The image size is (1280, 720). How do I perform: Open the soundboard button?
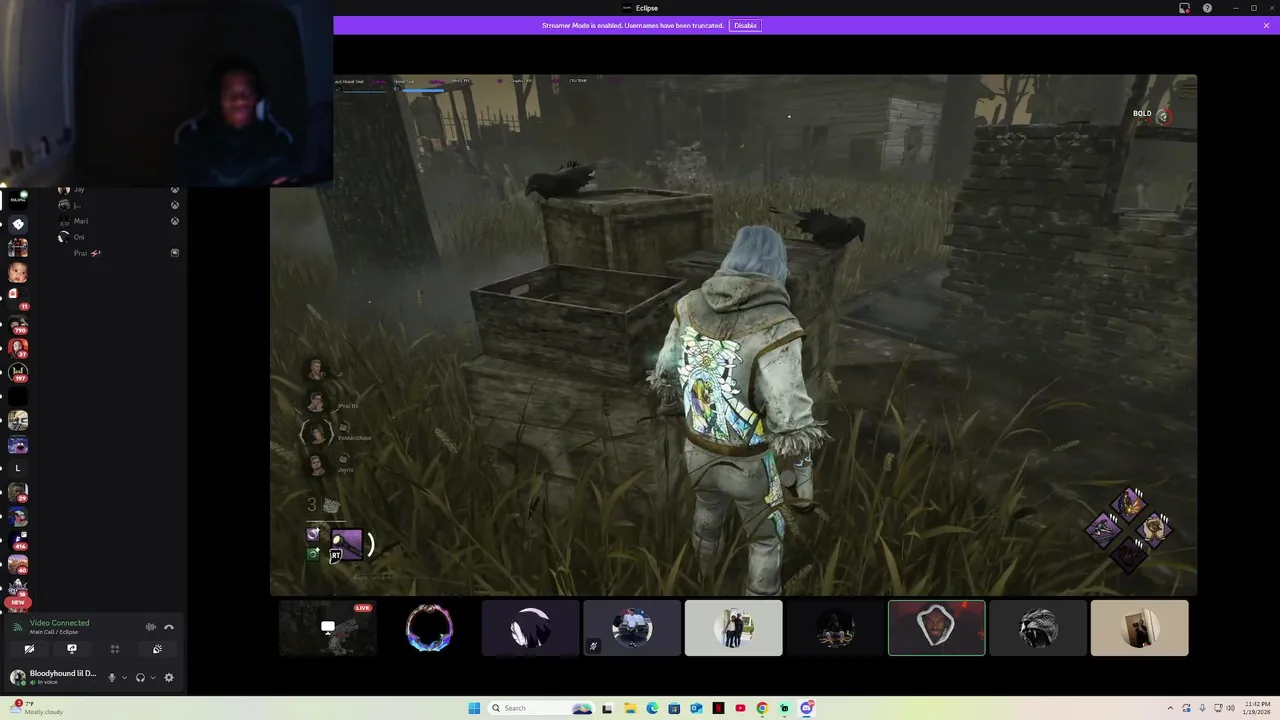click(157, 649)
